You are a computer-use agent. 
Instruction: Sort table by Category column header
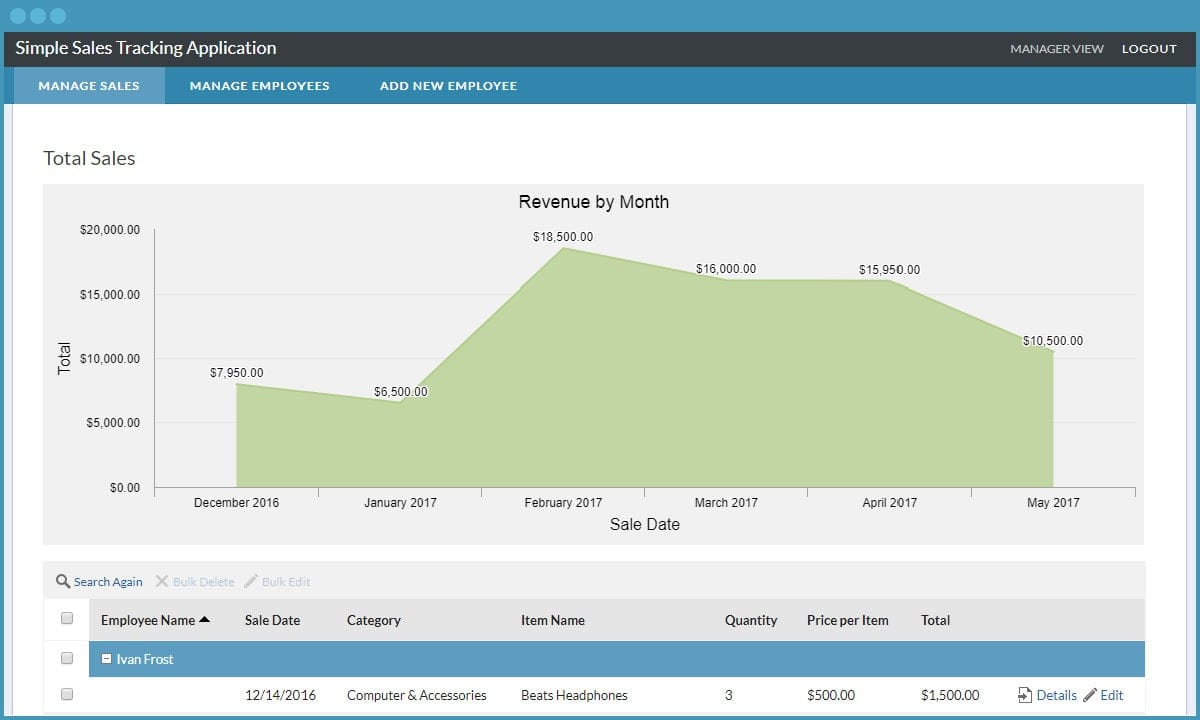tap(373, 620)
